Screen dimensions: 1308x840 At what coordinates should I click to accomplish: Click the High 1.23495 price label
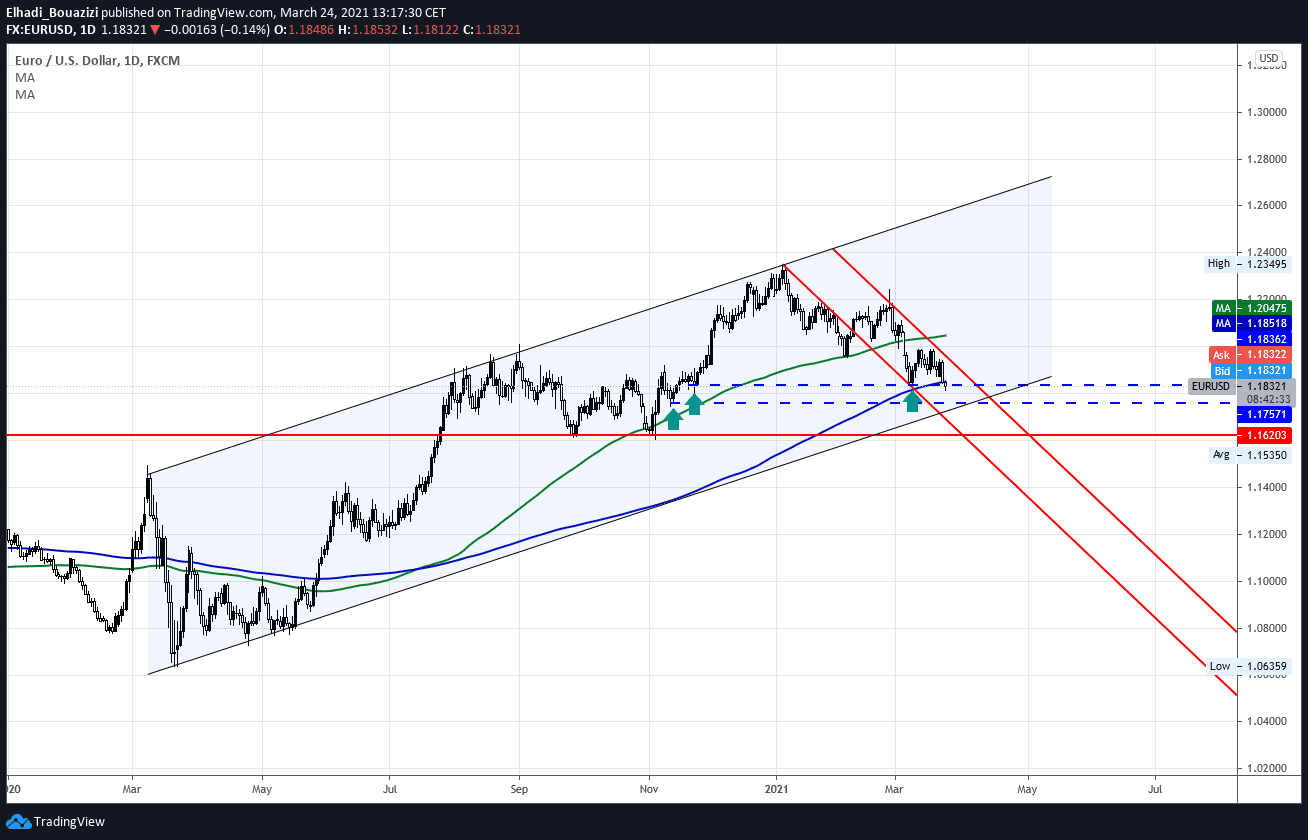(x=1248, y=264)
